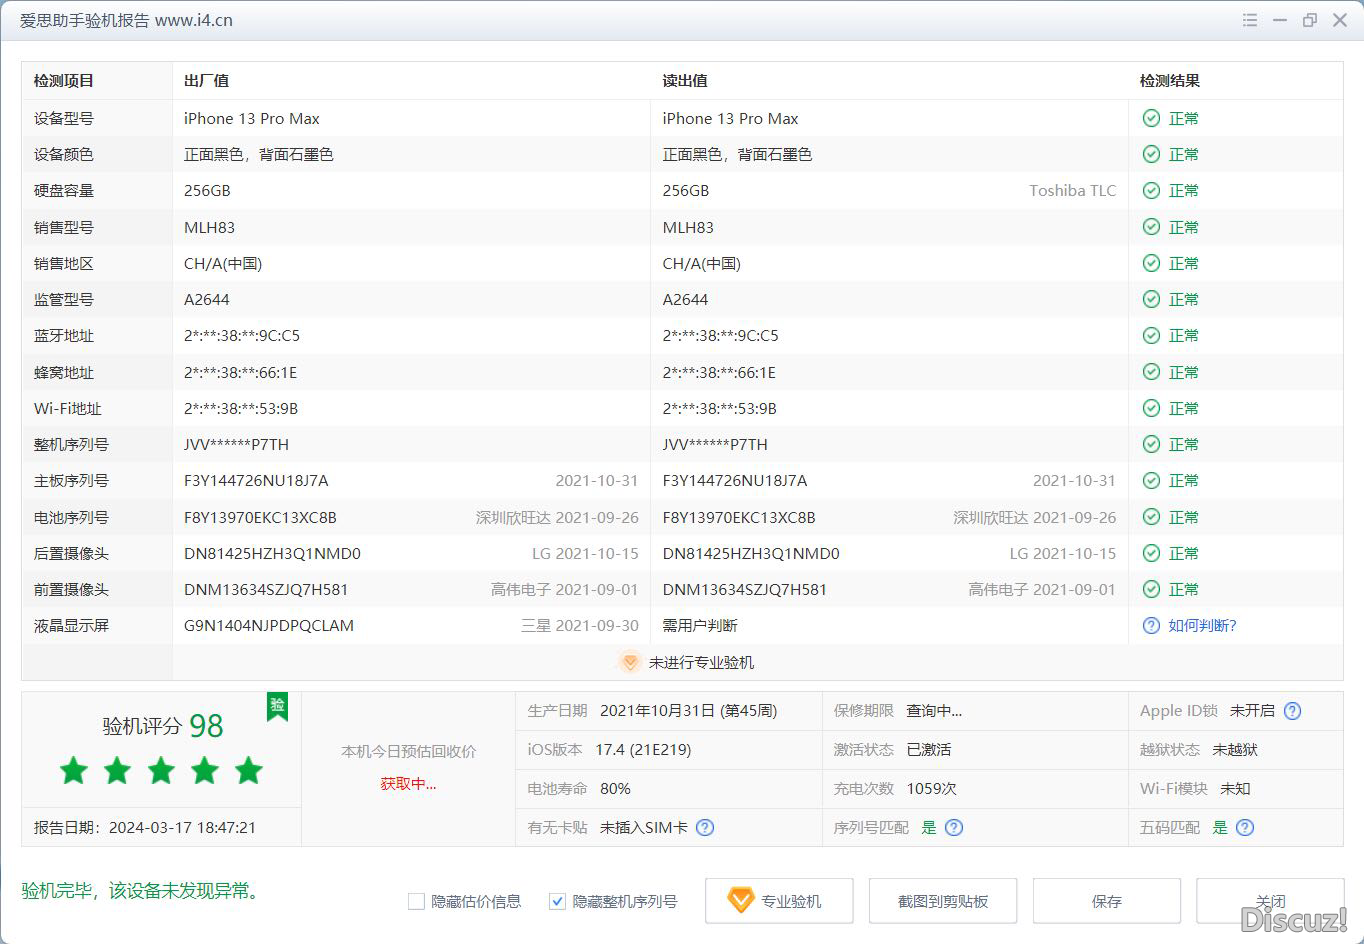
Task: Click the green check icon for 监管型号
Action: point(1151,299)
